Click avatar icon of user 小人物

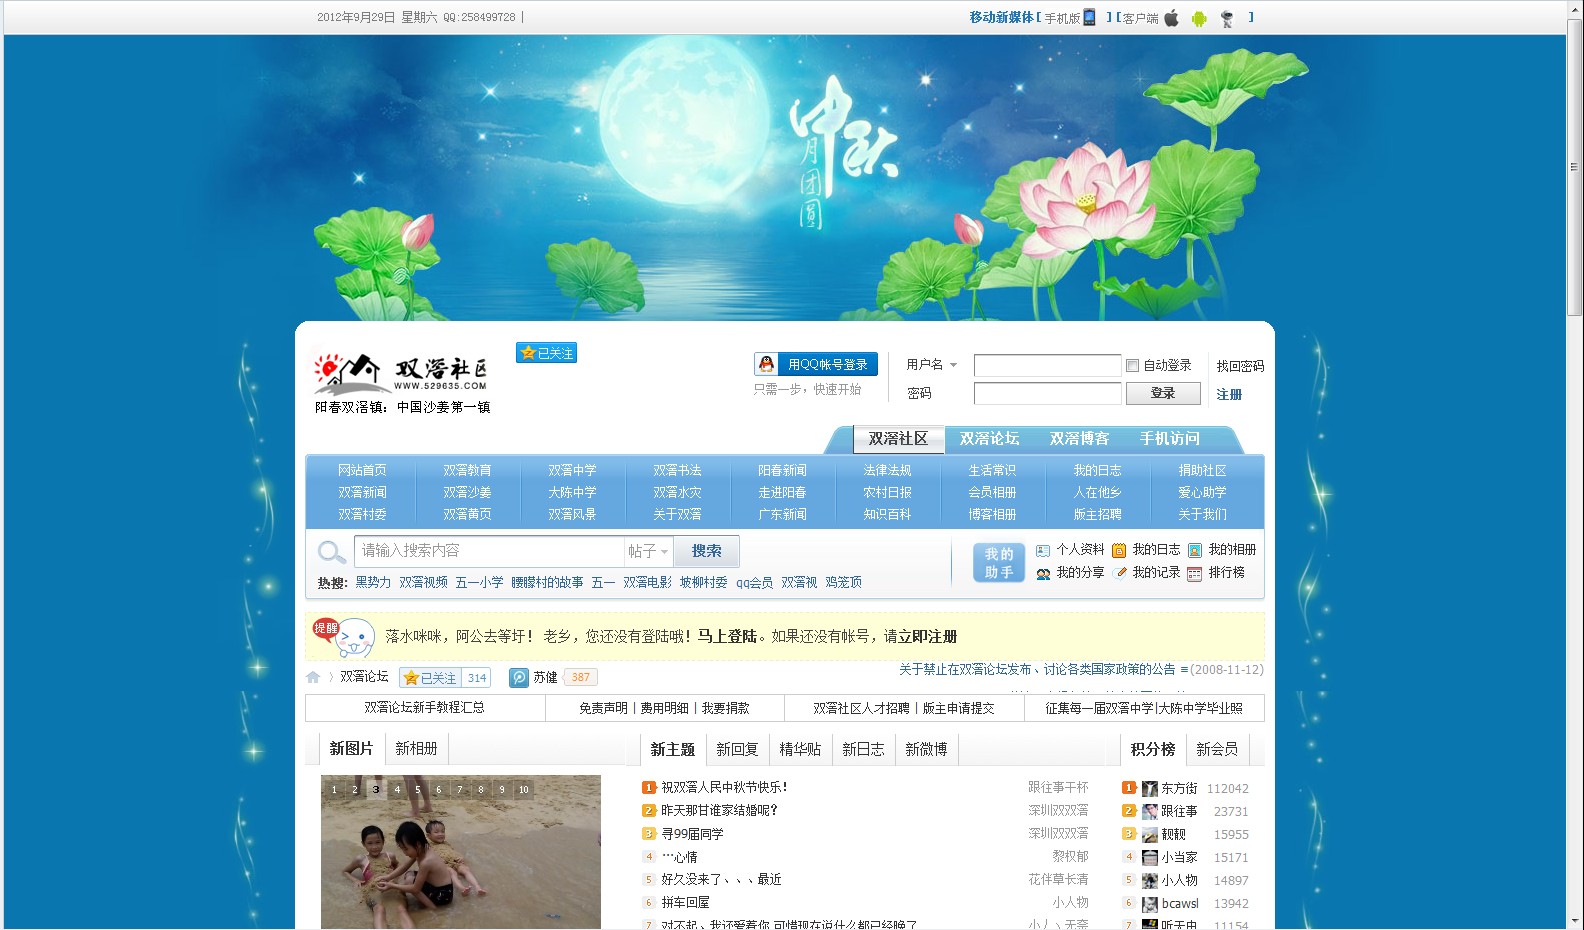click(1150, 881)
